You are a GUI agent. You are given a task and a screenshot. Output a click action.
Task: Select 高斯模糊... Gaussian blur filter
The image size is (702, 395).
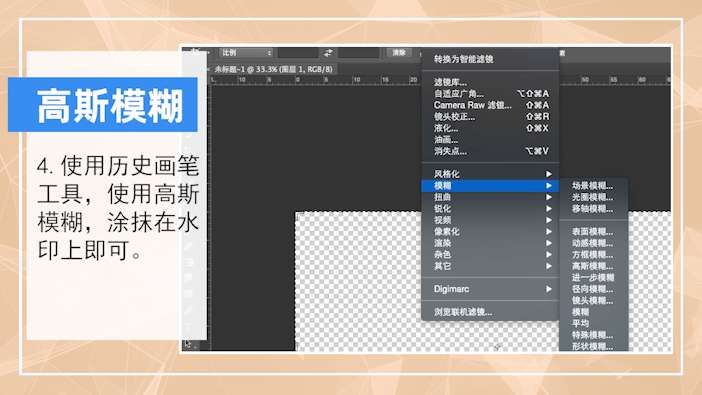point(593,266)
